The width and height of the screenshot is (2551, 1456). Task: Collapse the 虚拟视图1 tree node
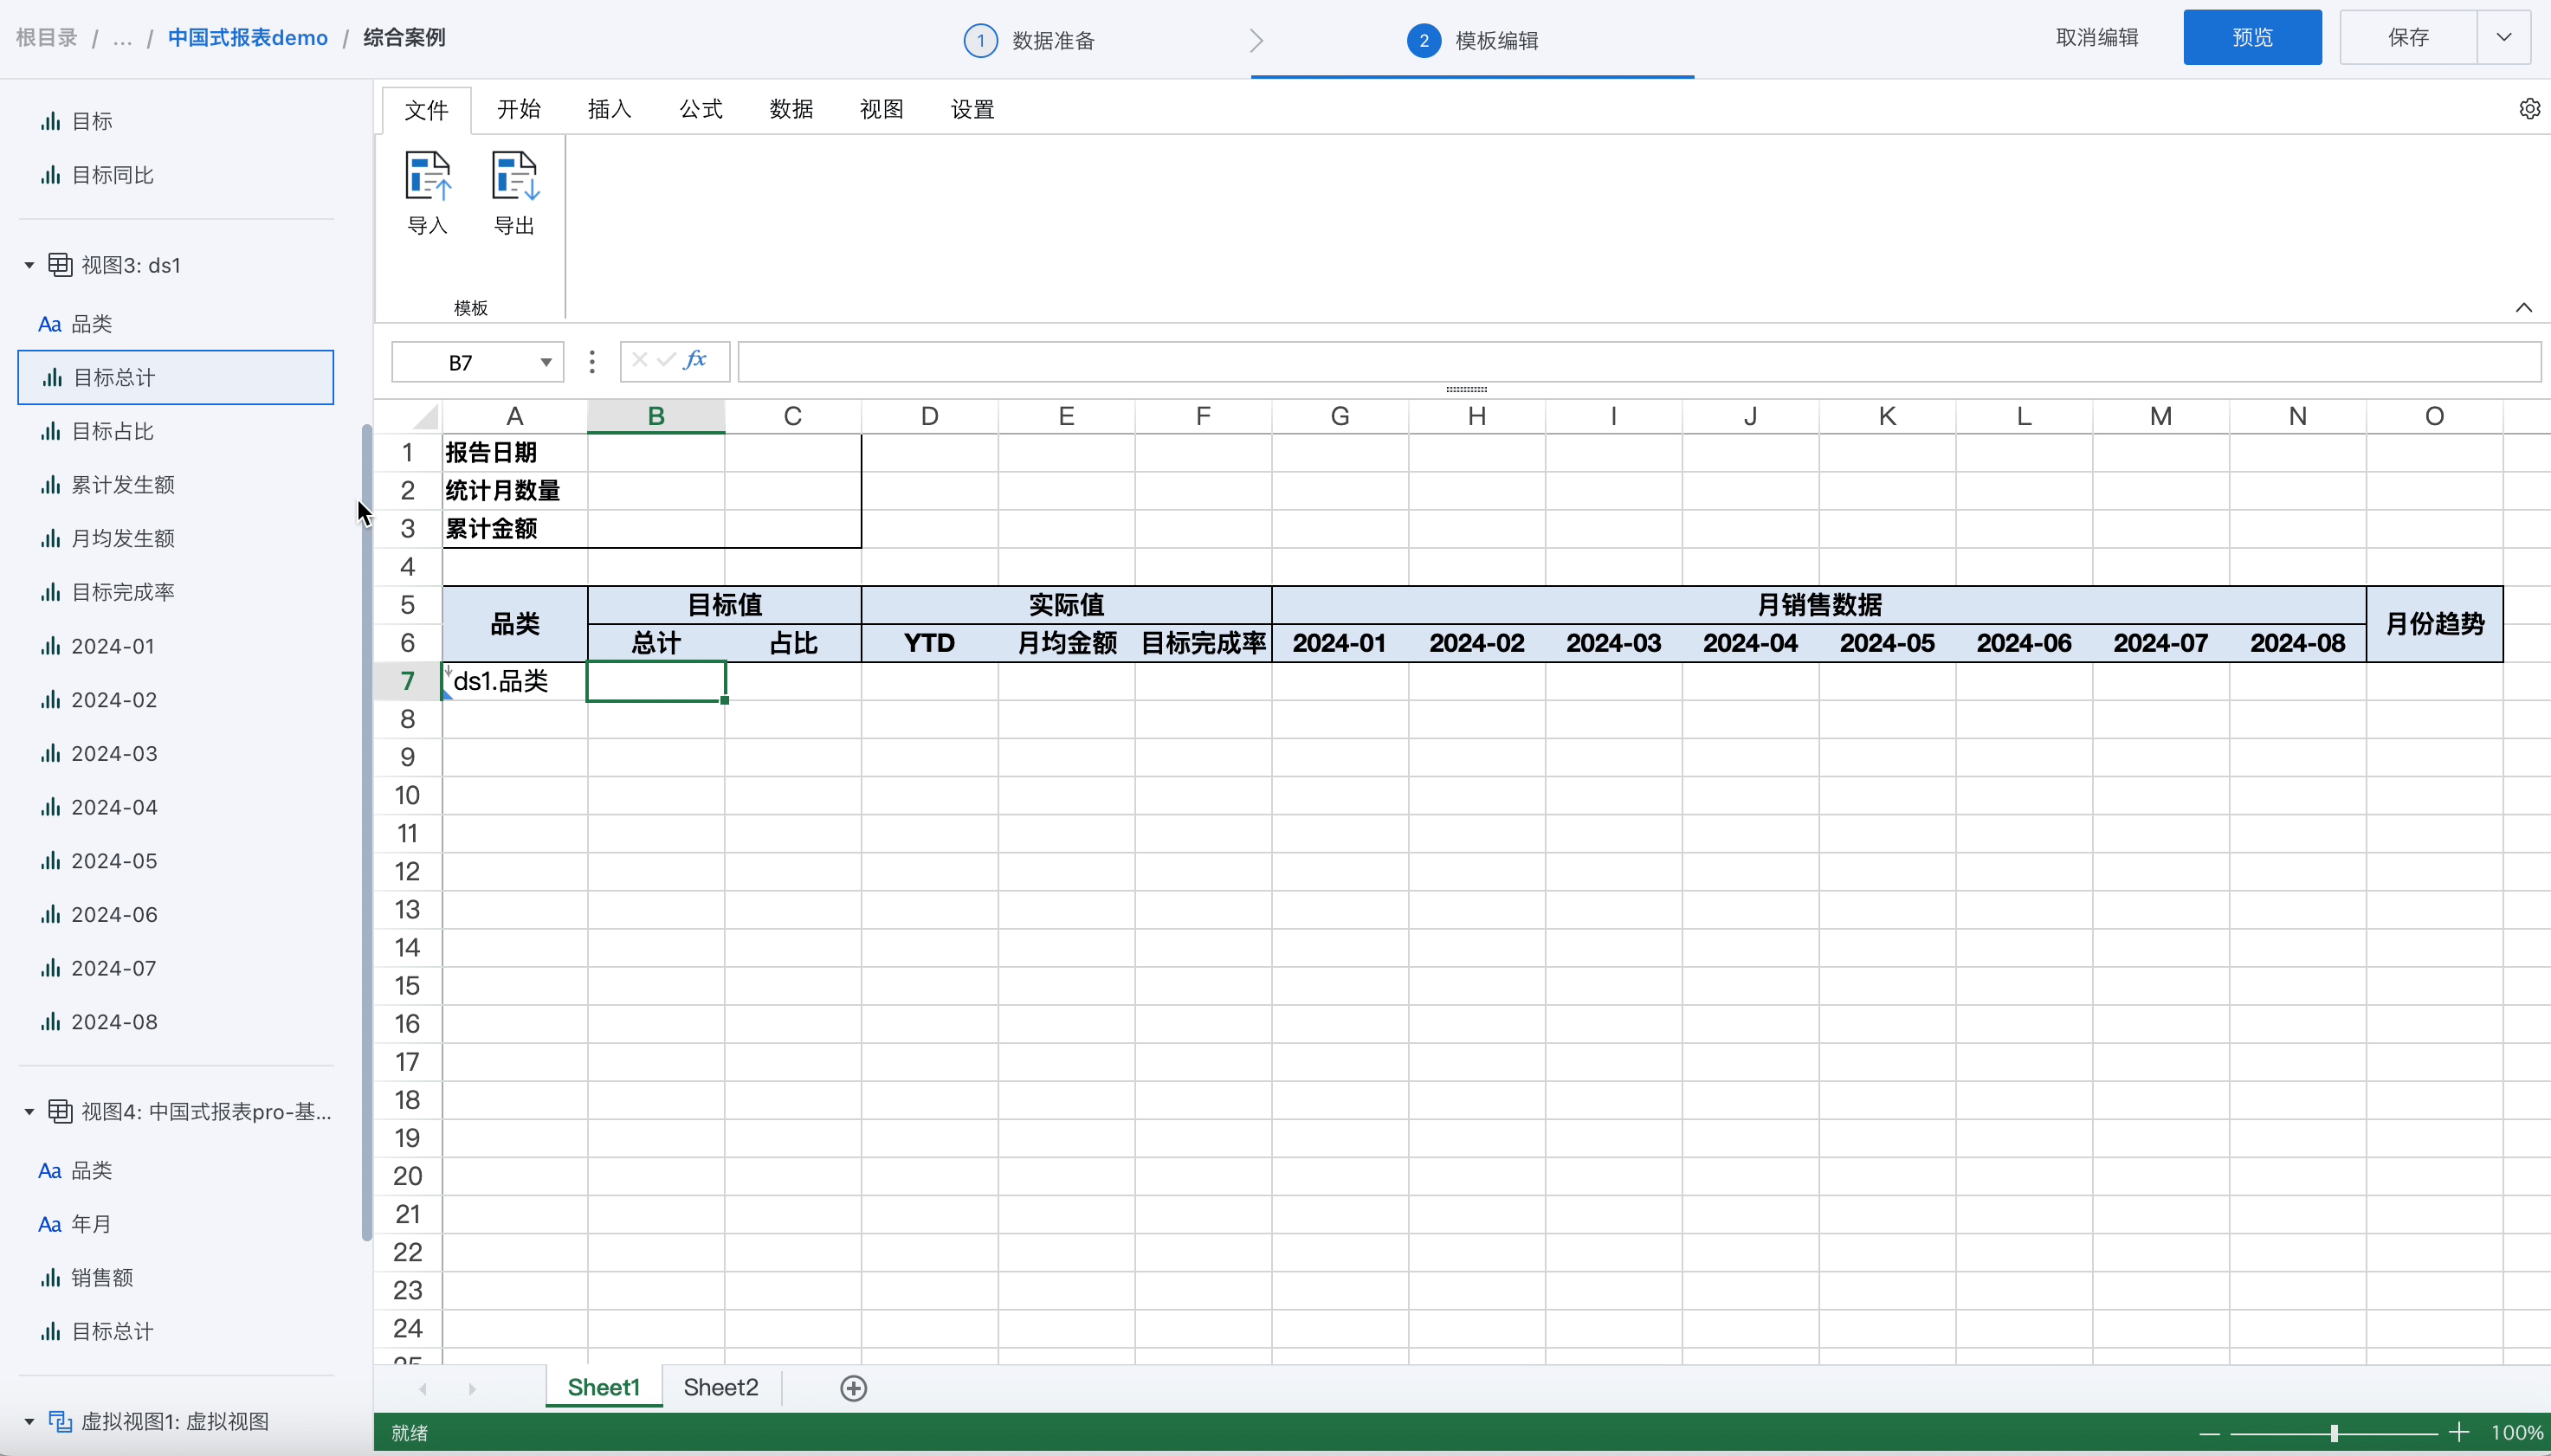(x=29, y=1422)
